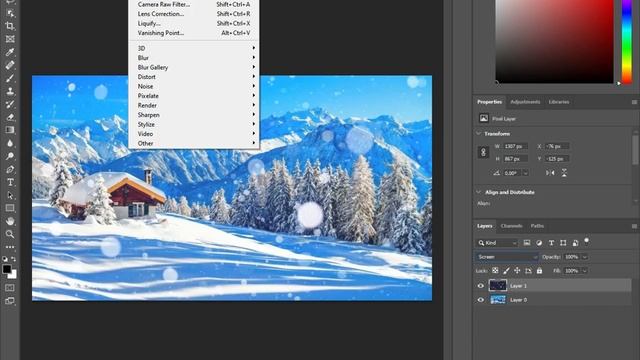Open the rotation angle dropdown

(526, 173)
